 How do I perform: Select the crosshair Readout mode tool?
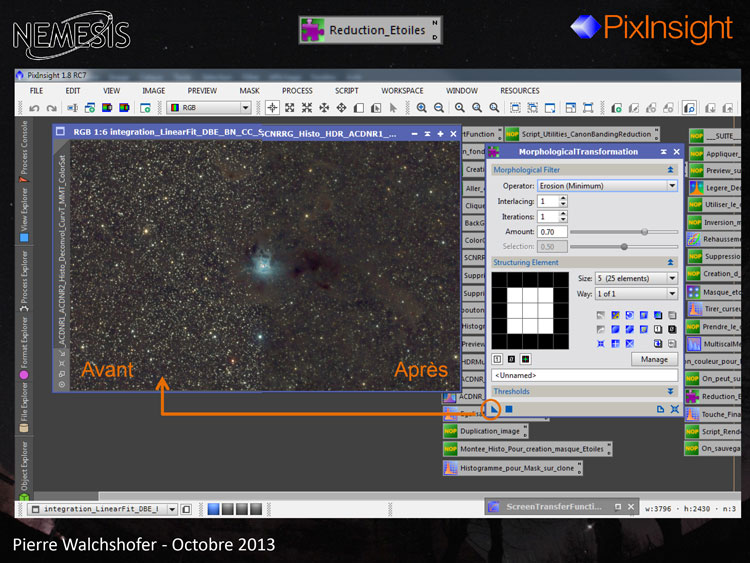coord(272,108)
